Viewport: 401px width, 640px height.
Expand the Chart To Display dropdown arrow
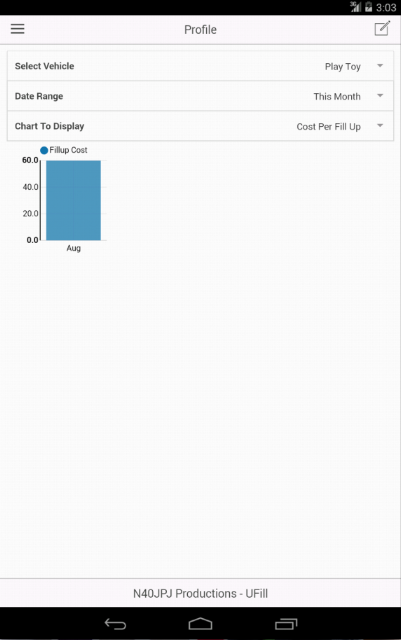point(380,126)
